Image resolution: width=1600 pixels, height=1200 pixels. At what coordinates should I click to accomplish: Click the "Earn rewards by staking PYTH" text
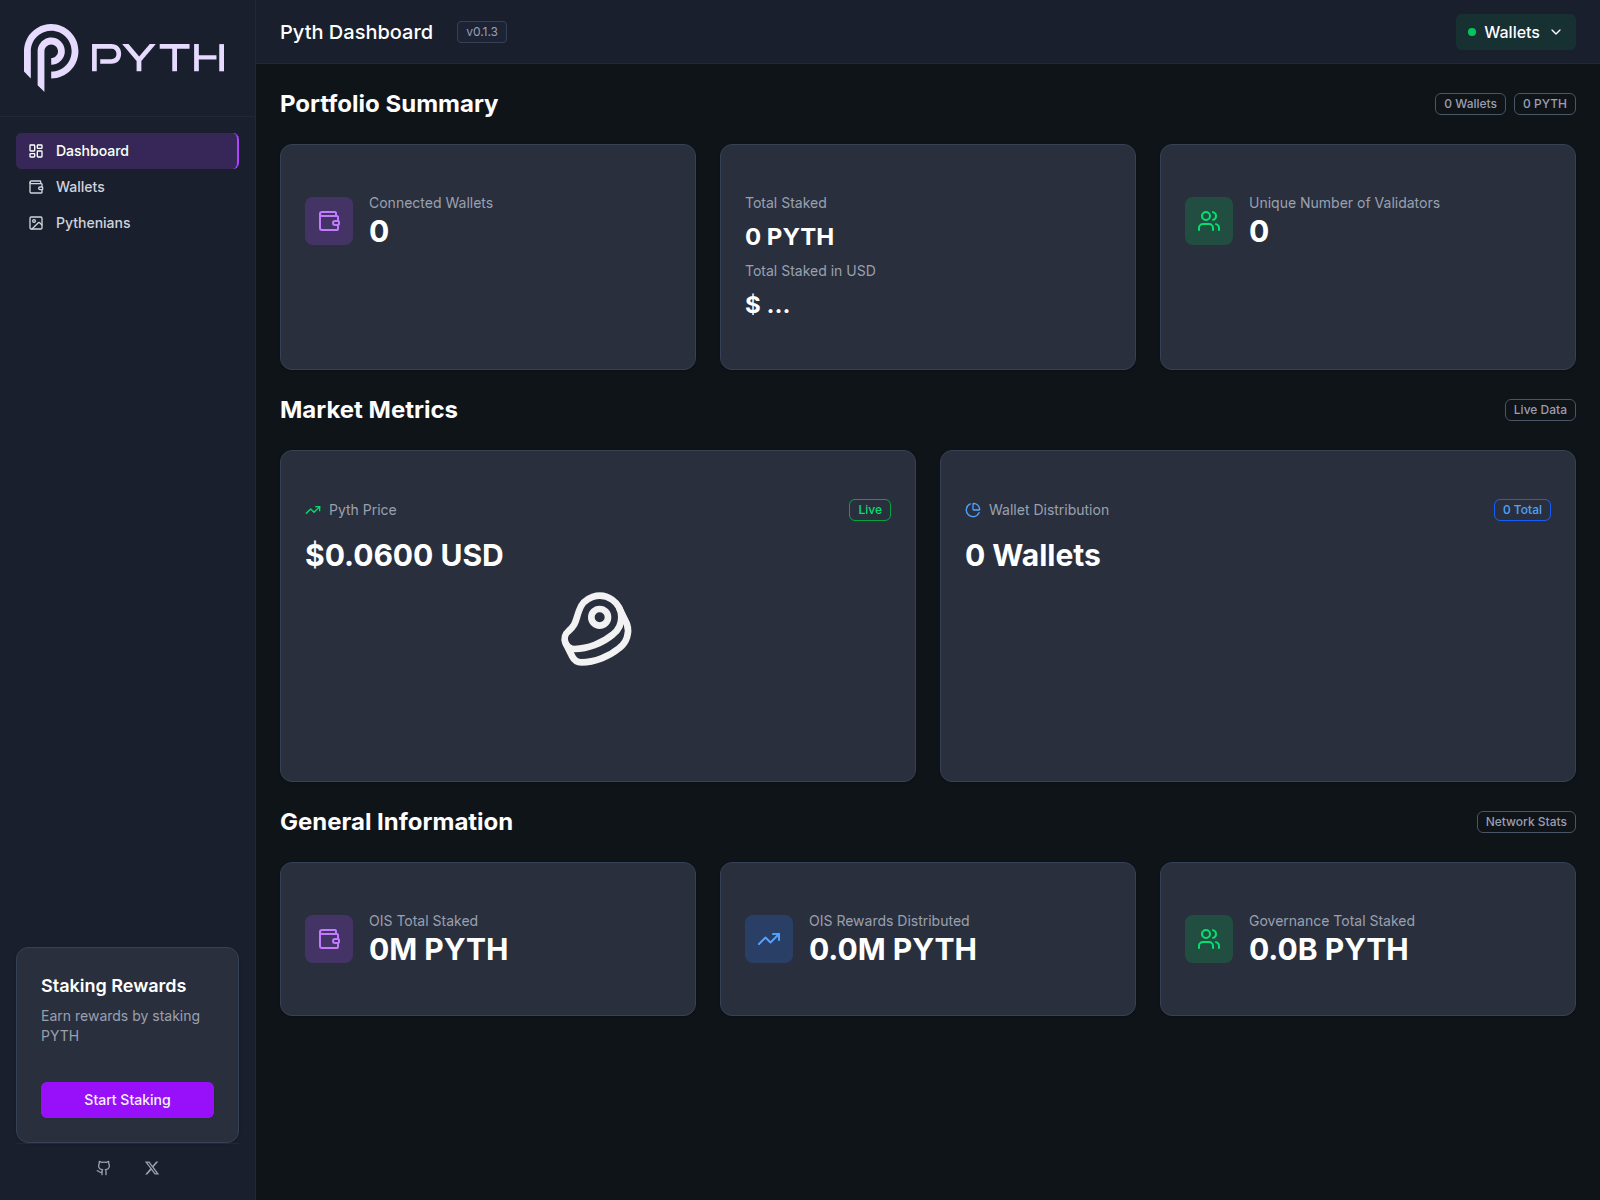click(x=120, y=1026)
